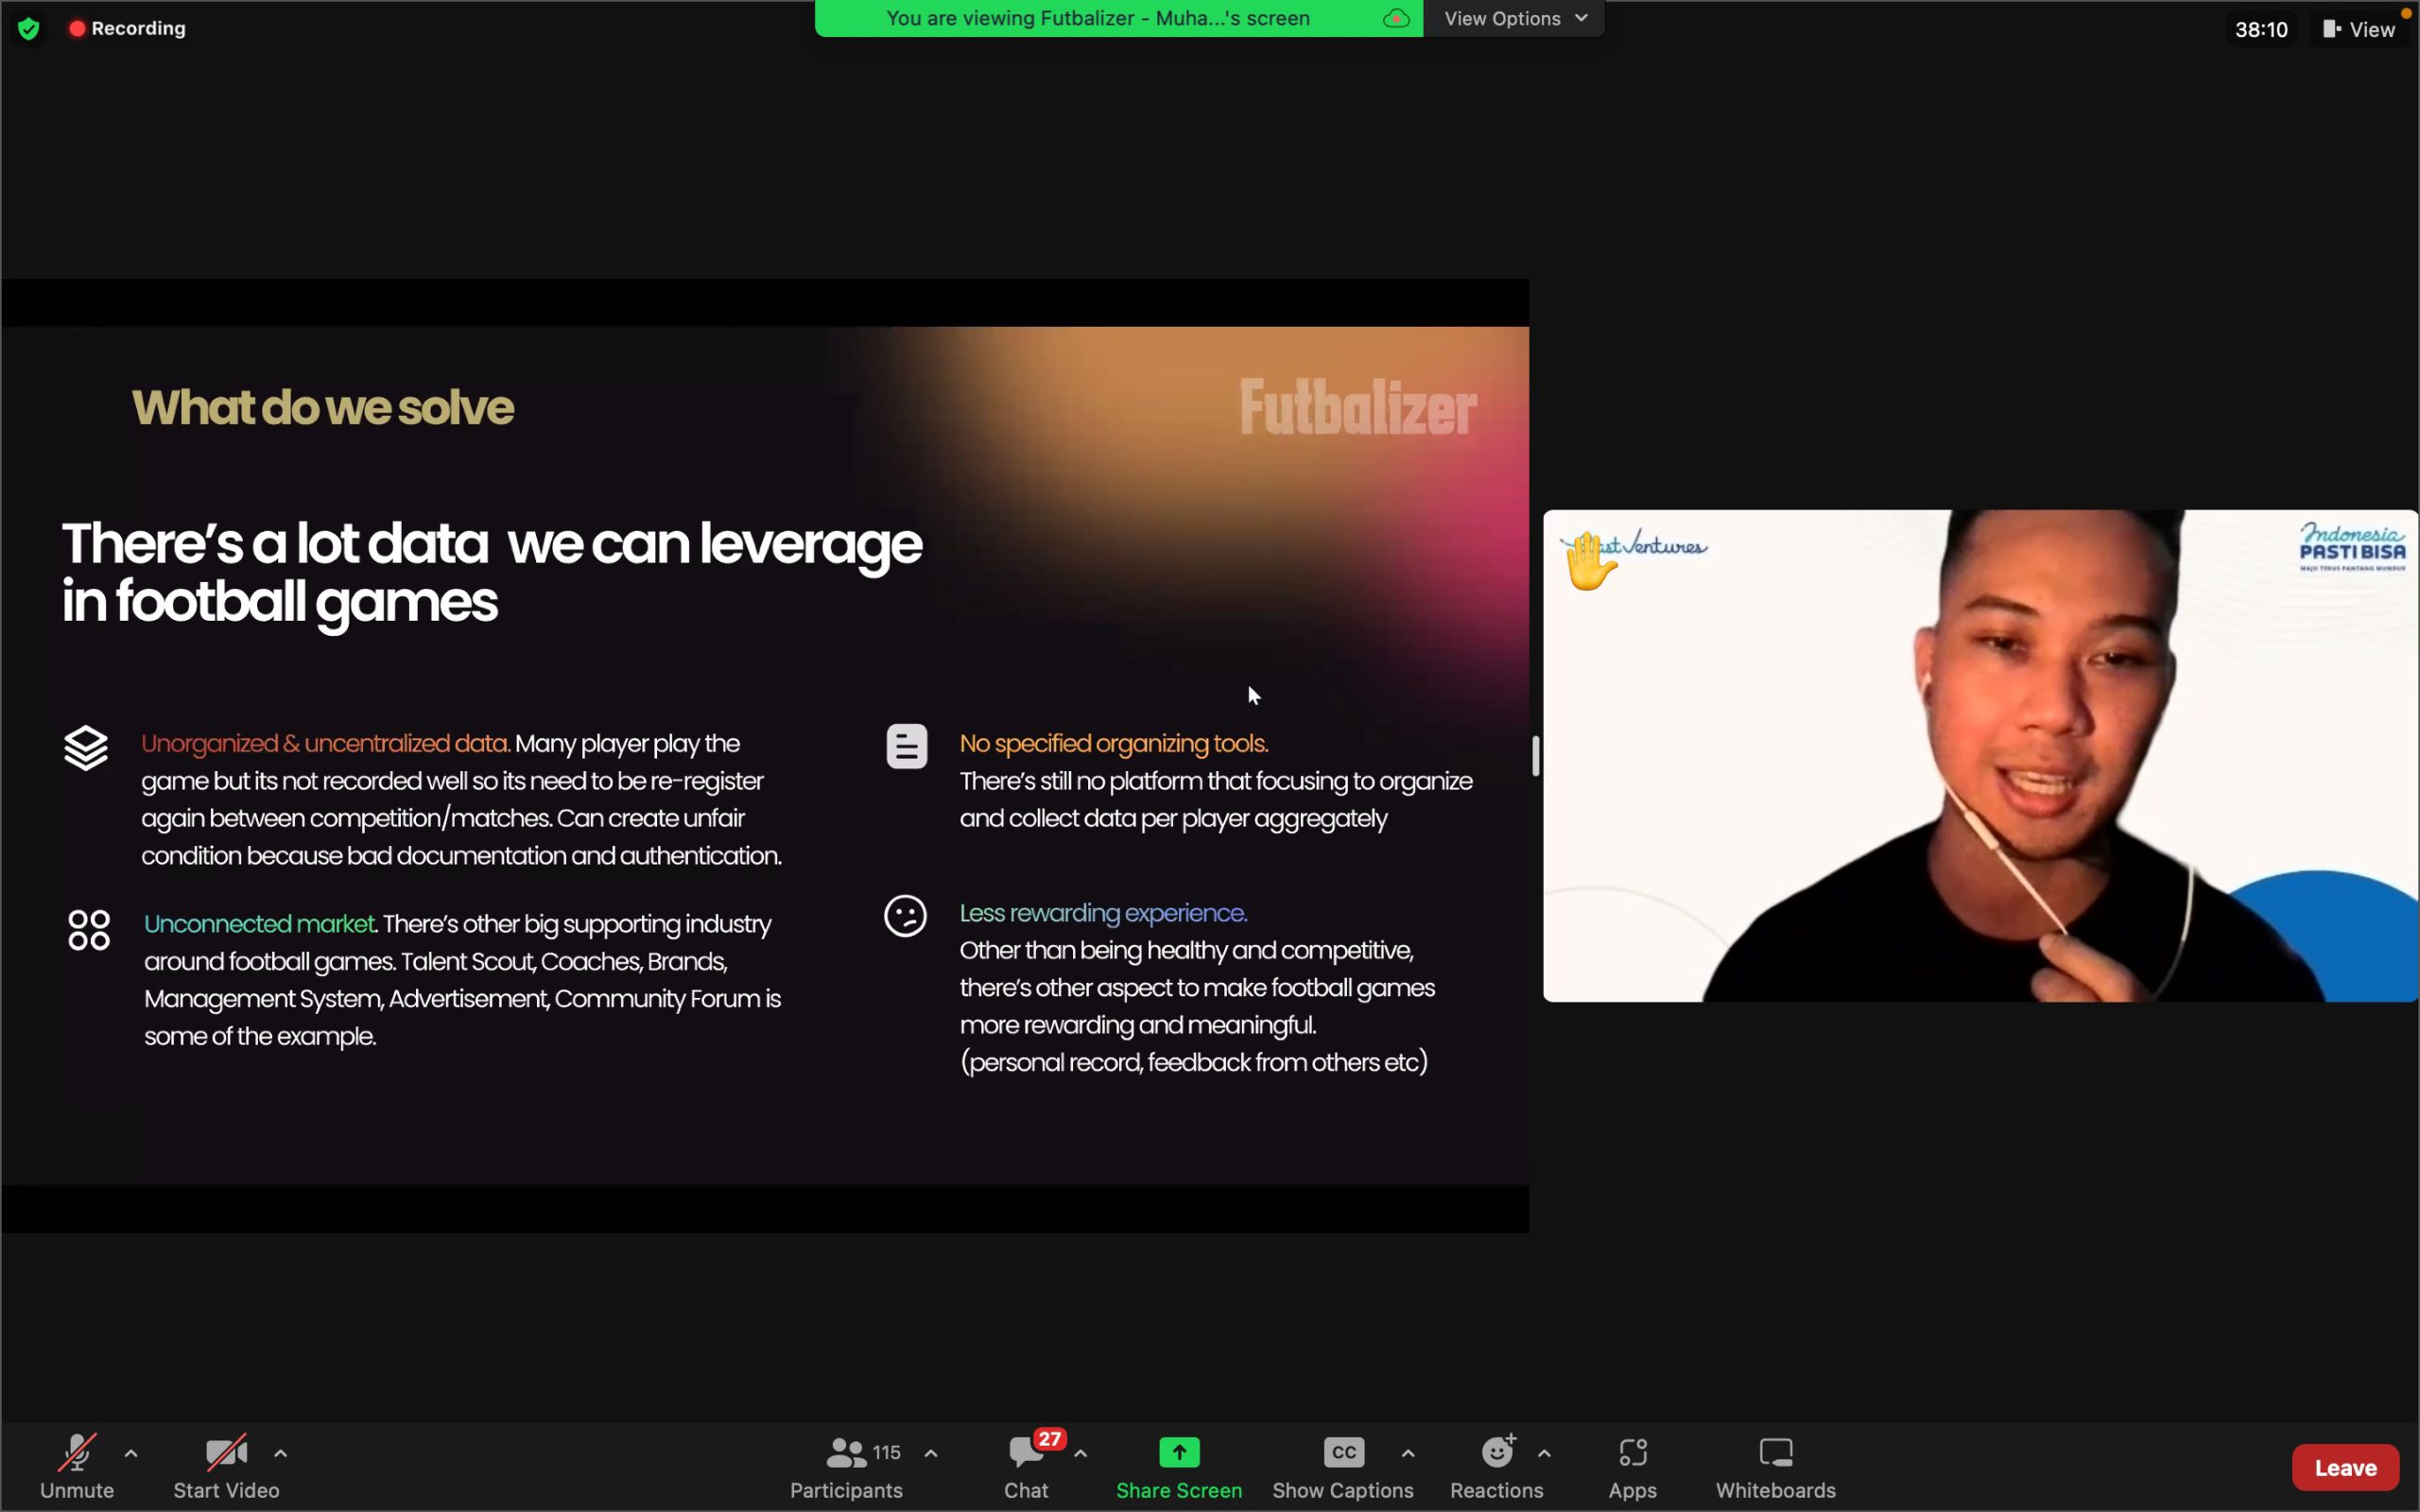Open the Reactions menu
Viewport: 2420px width, 1512px height.
(x=1497, y=1466)
